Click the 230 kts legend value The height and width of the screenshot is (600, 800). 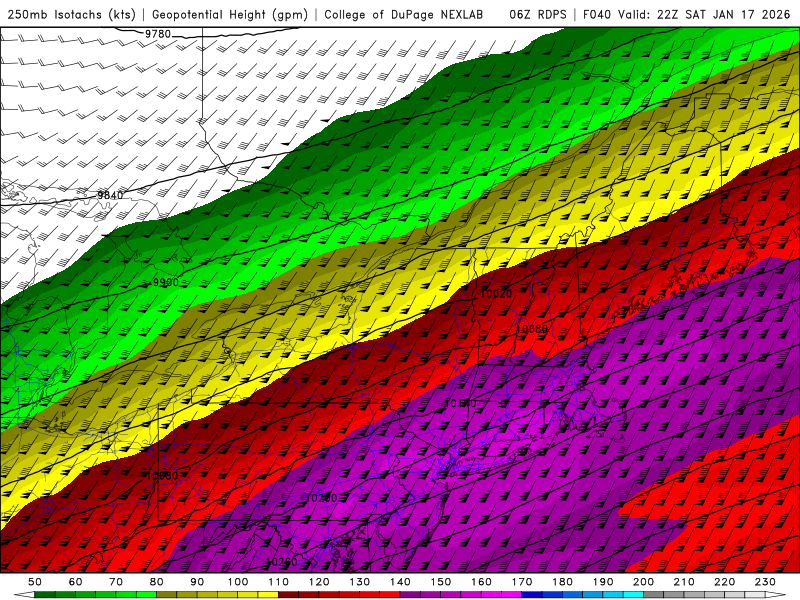(766, 582)
